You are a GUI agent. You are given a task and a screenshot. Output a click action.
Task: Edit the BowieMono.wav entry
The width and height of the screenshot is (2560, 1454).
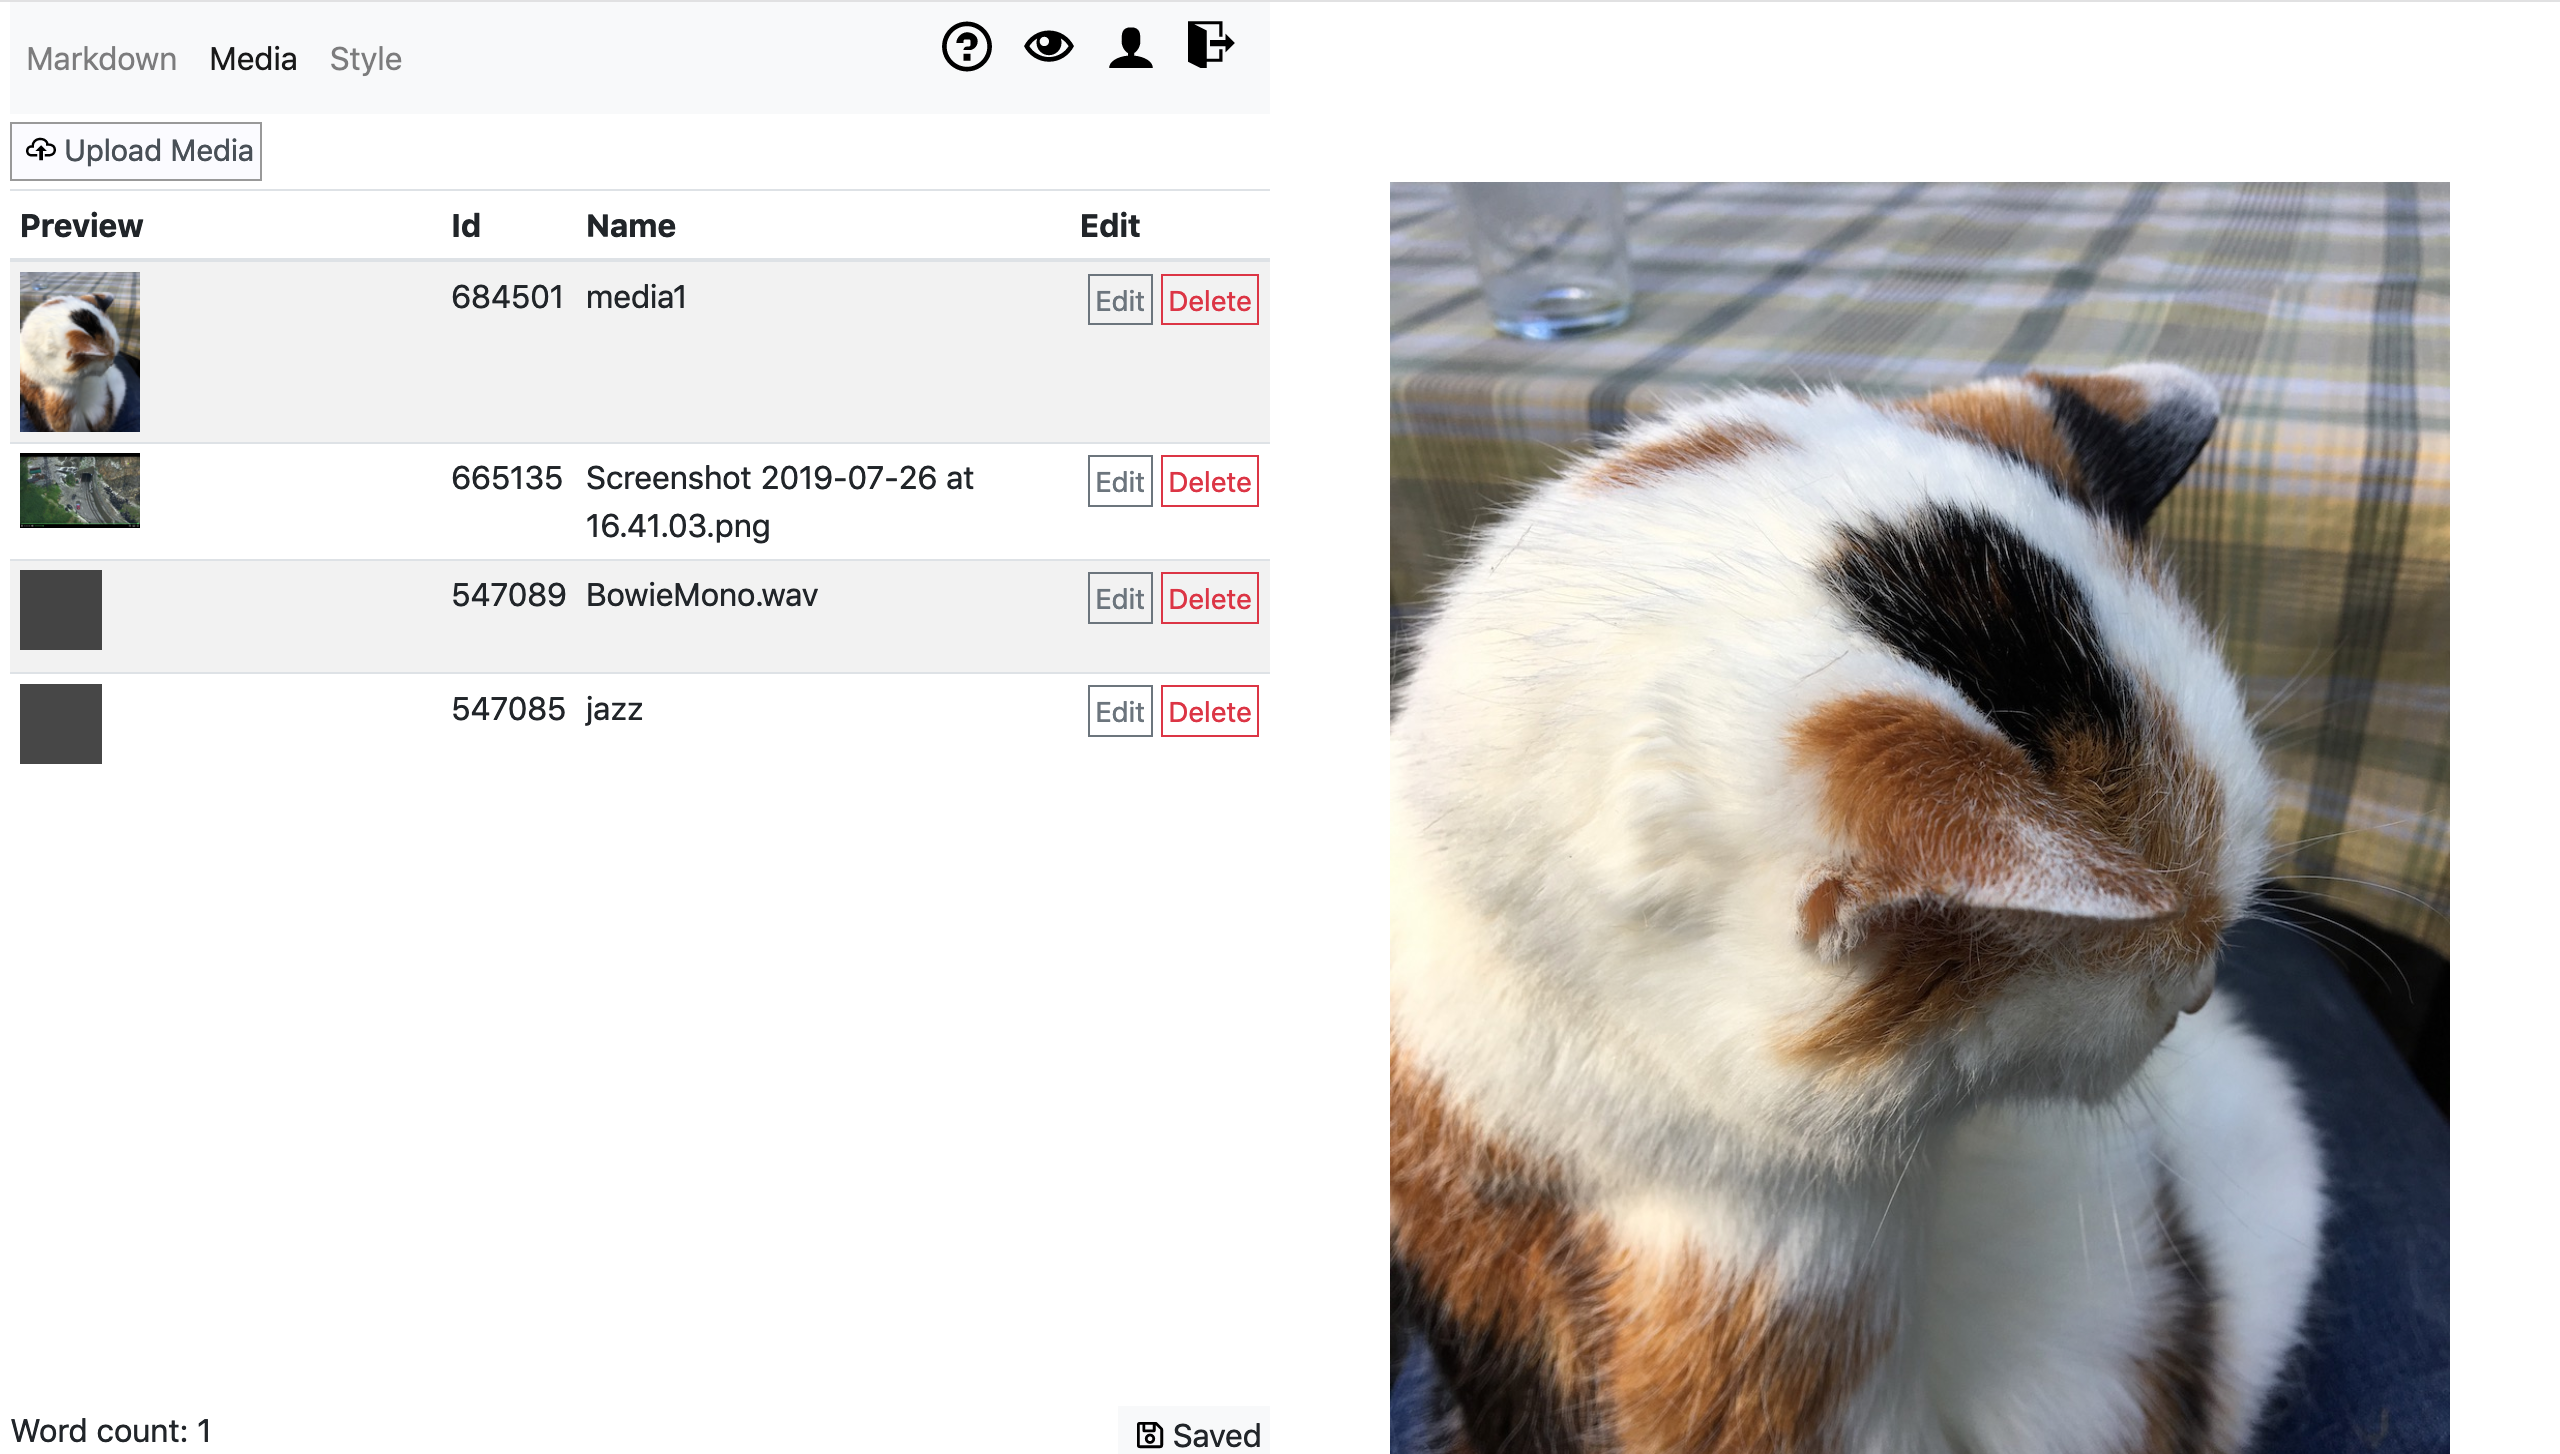click(1120, 598)
